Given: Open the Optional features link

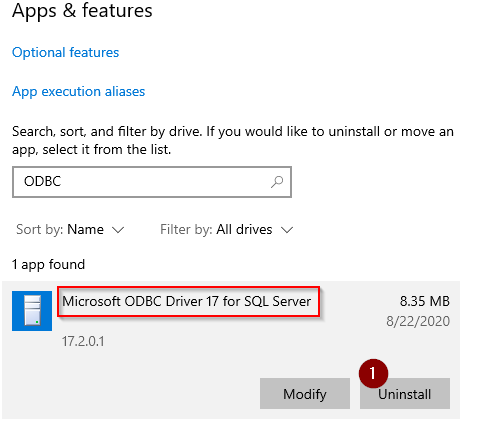Looking at the screenshot, I should click(65, 52).
